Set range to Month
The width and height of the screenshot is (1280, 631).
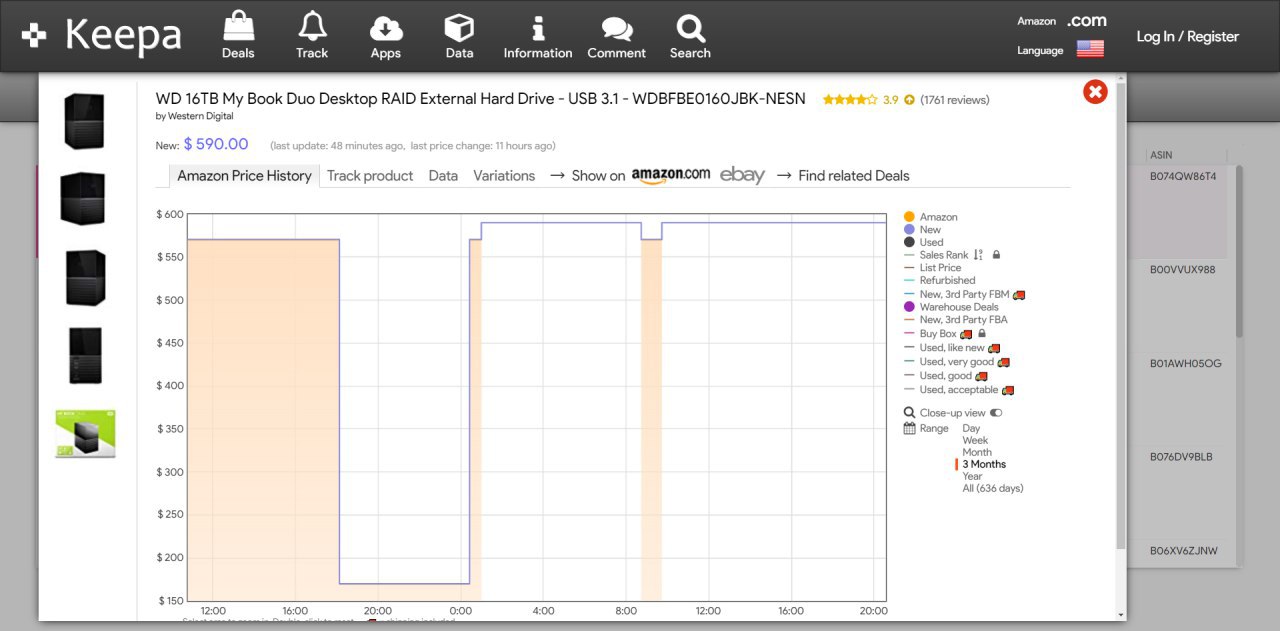tap(977, 452)
